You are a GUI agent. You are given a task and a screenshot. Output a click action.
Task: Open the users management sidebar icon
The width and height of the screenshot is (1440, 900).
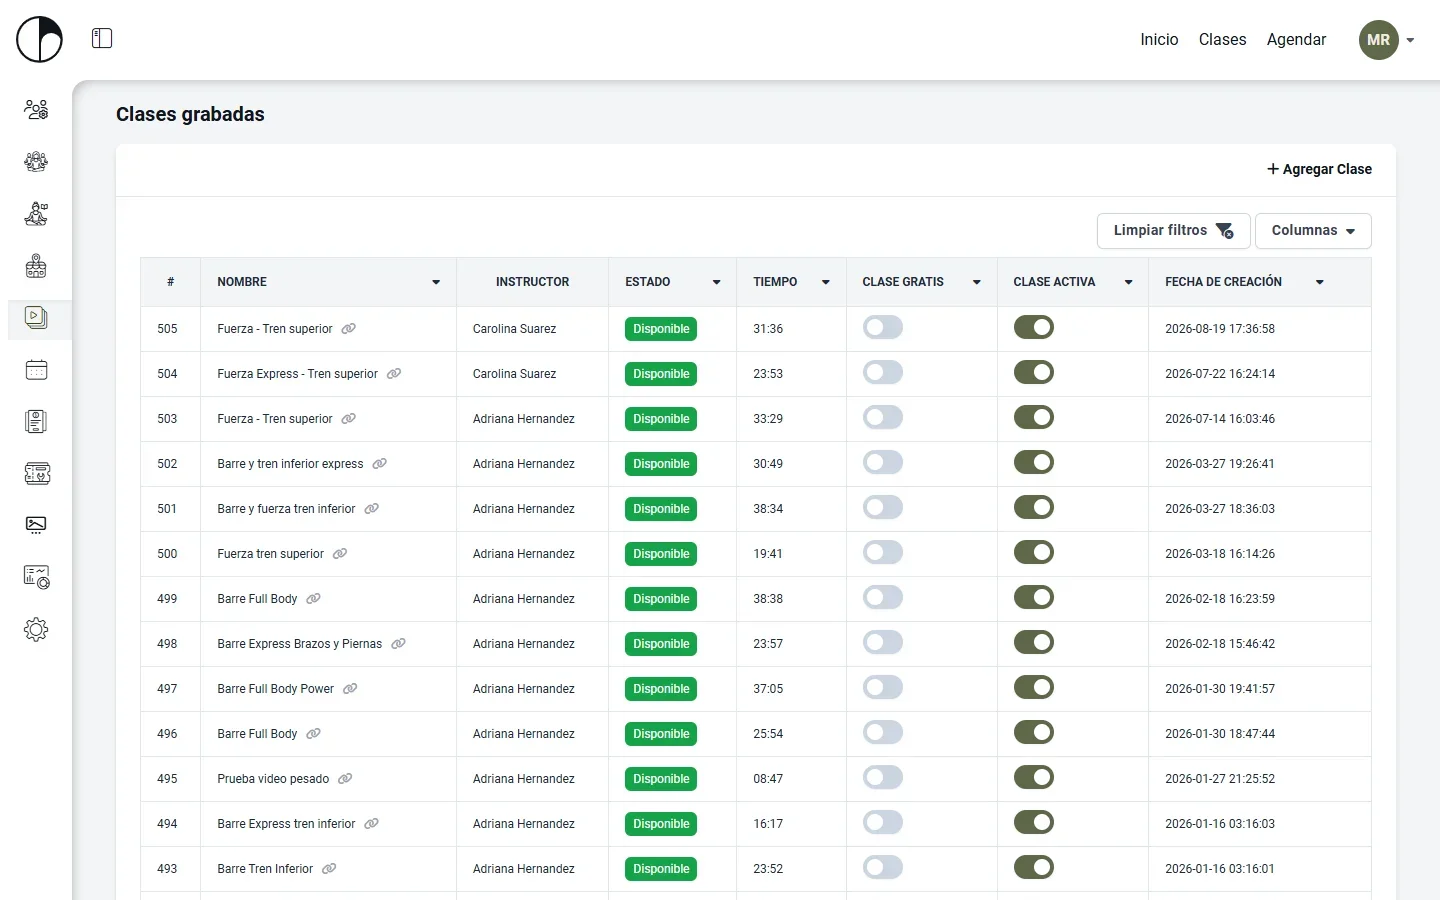(x=36, y=110)
